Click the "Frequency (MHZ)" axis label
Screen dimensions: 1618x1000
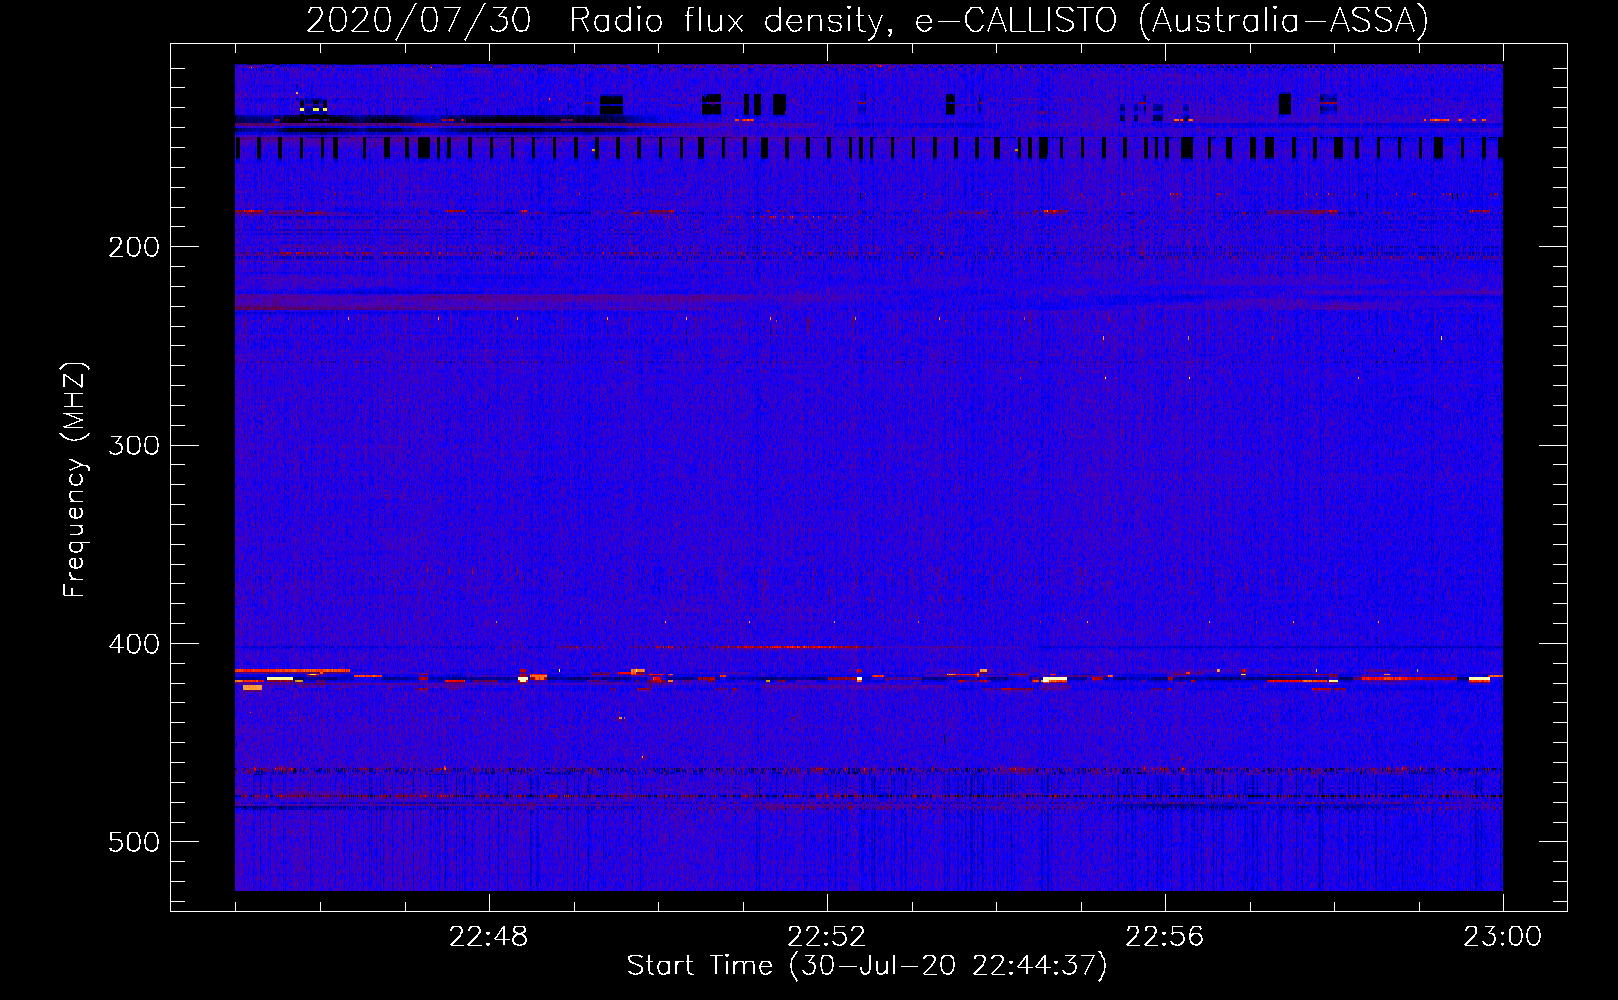pos(75,479)
